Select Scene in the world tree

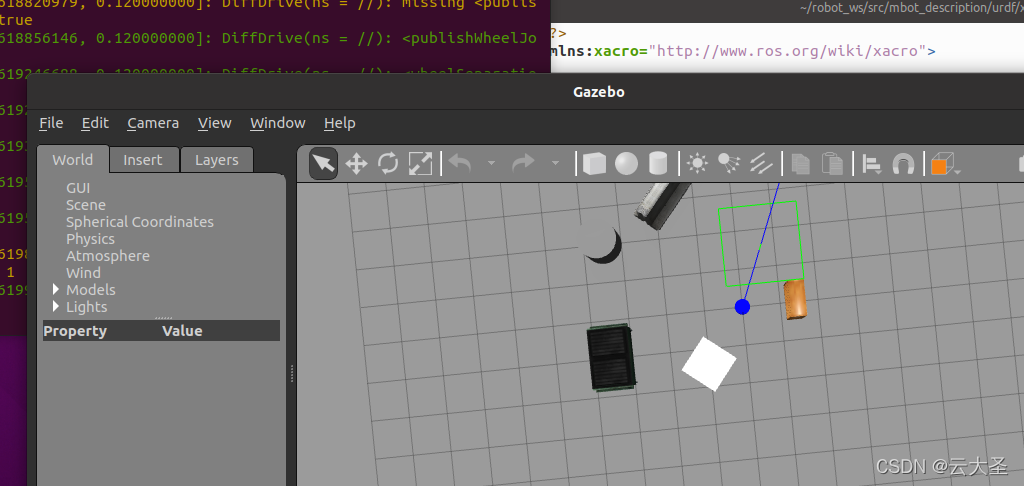click(86, 205)
